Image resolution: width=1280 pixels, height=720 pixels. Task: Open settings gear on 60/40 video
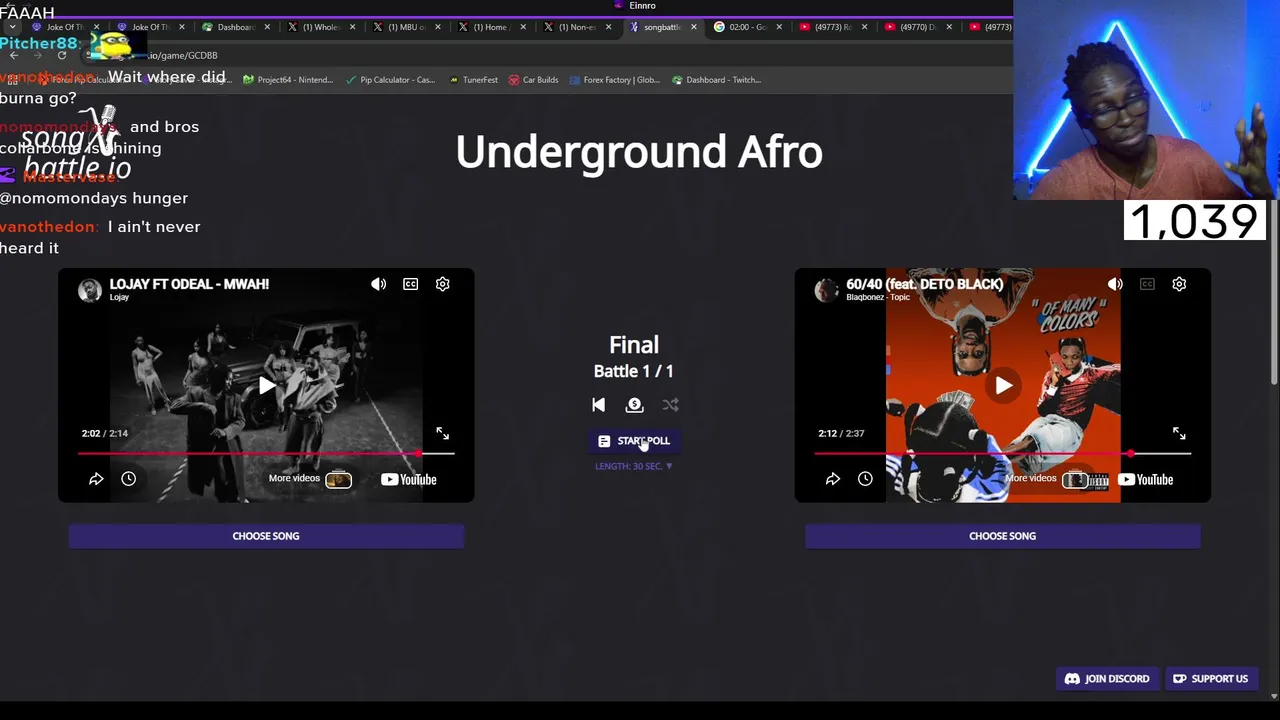[x=1179, y=284]
